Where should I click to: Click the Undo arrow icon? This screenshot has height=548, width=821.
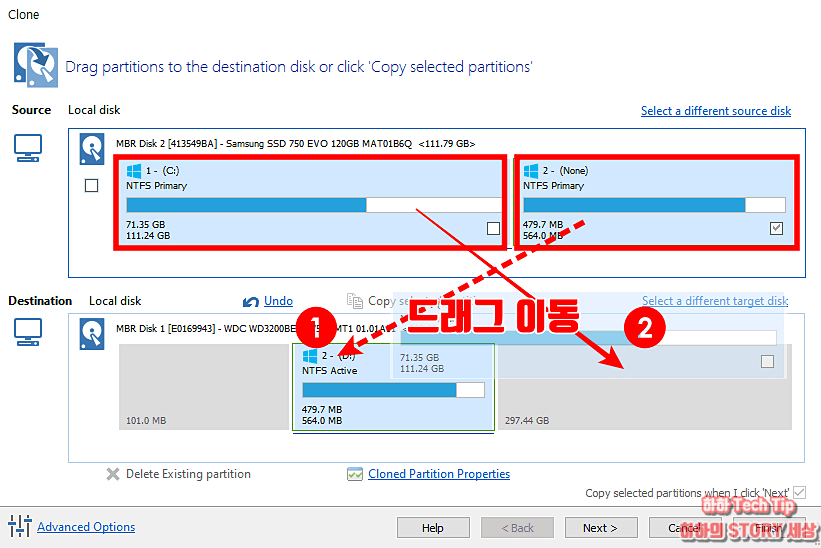click(251, 301)
